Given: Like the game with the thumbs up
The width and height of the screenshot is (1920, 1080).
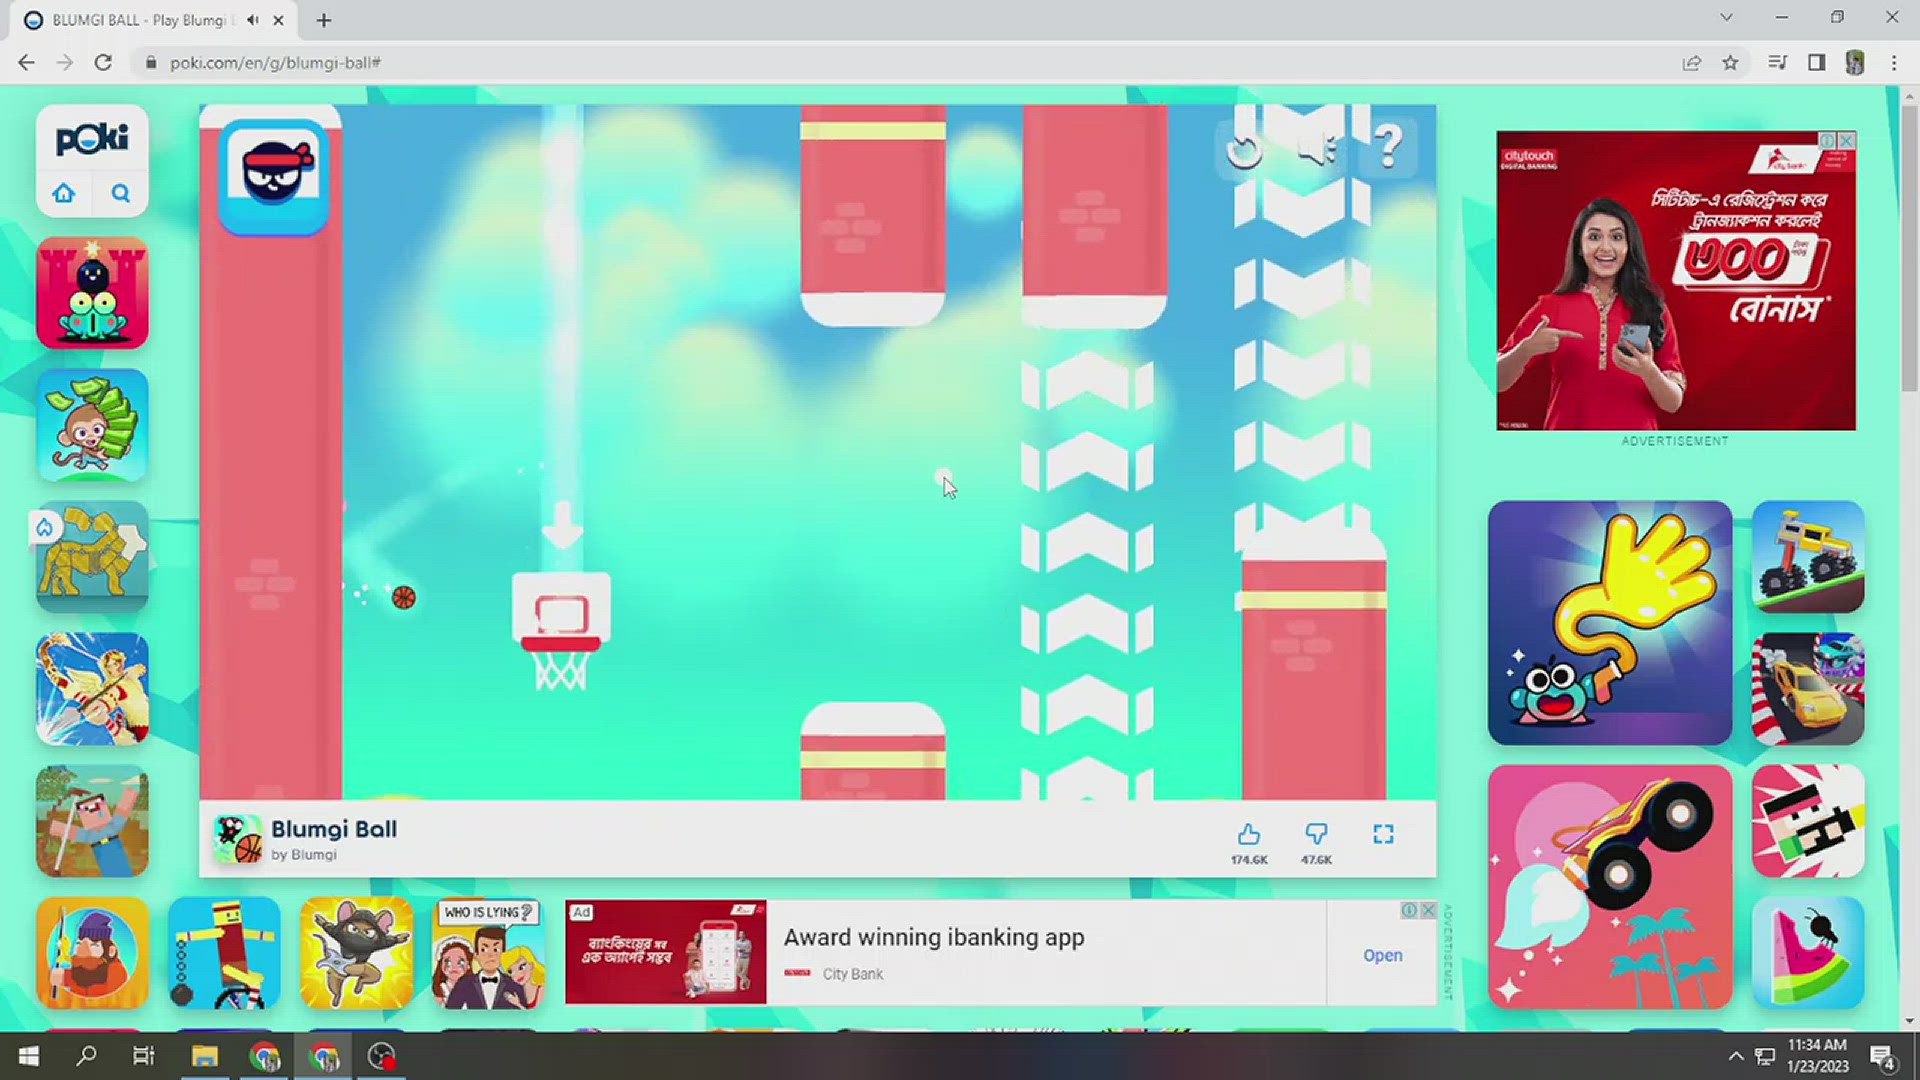Looking at the screenshot, I should click(1248, 835).
